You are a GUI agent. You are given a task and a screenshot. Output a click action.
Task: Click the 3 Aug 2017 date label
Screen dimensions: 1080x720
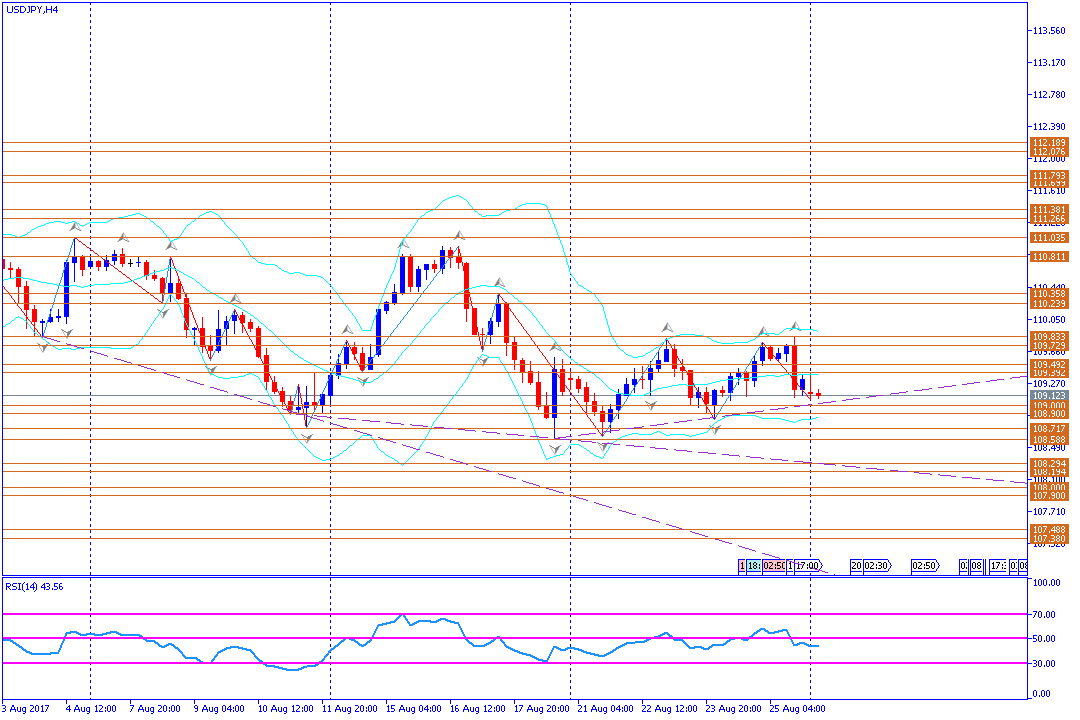[x=25, y=709]
